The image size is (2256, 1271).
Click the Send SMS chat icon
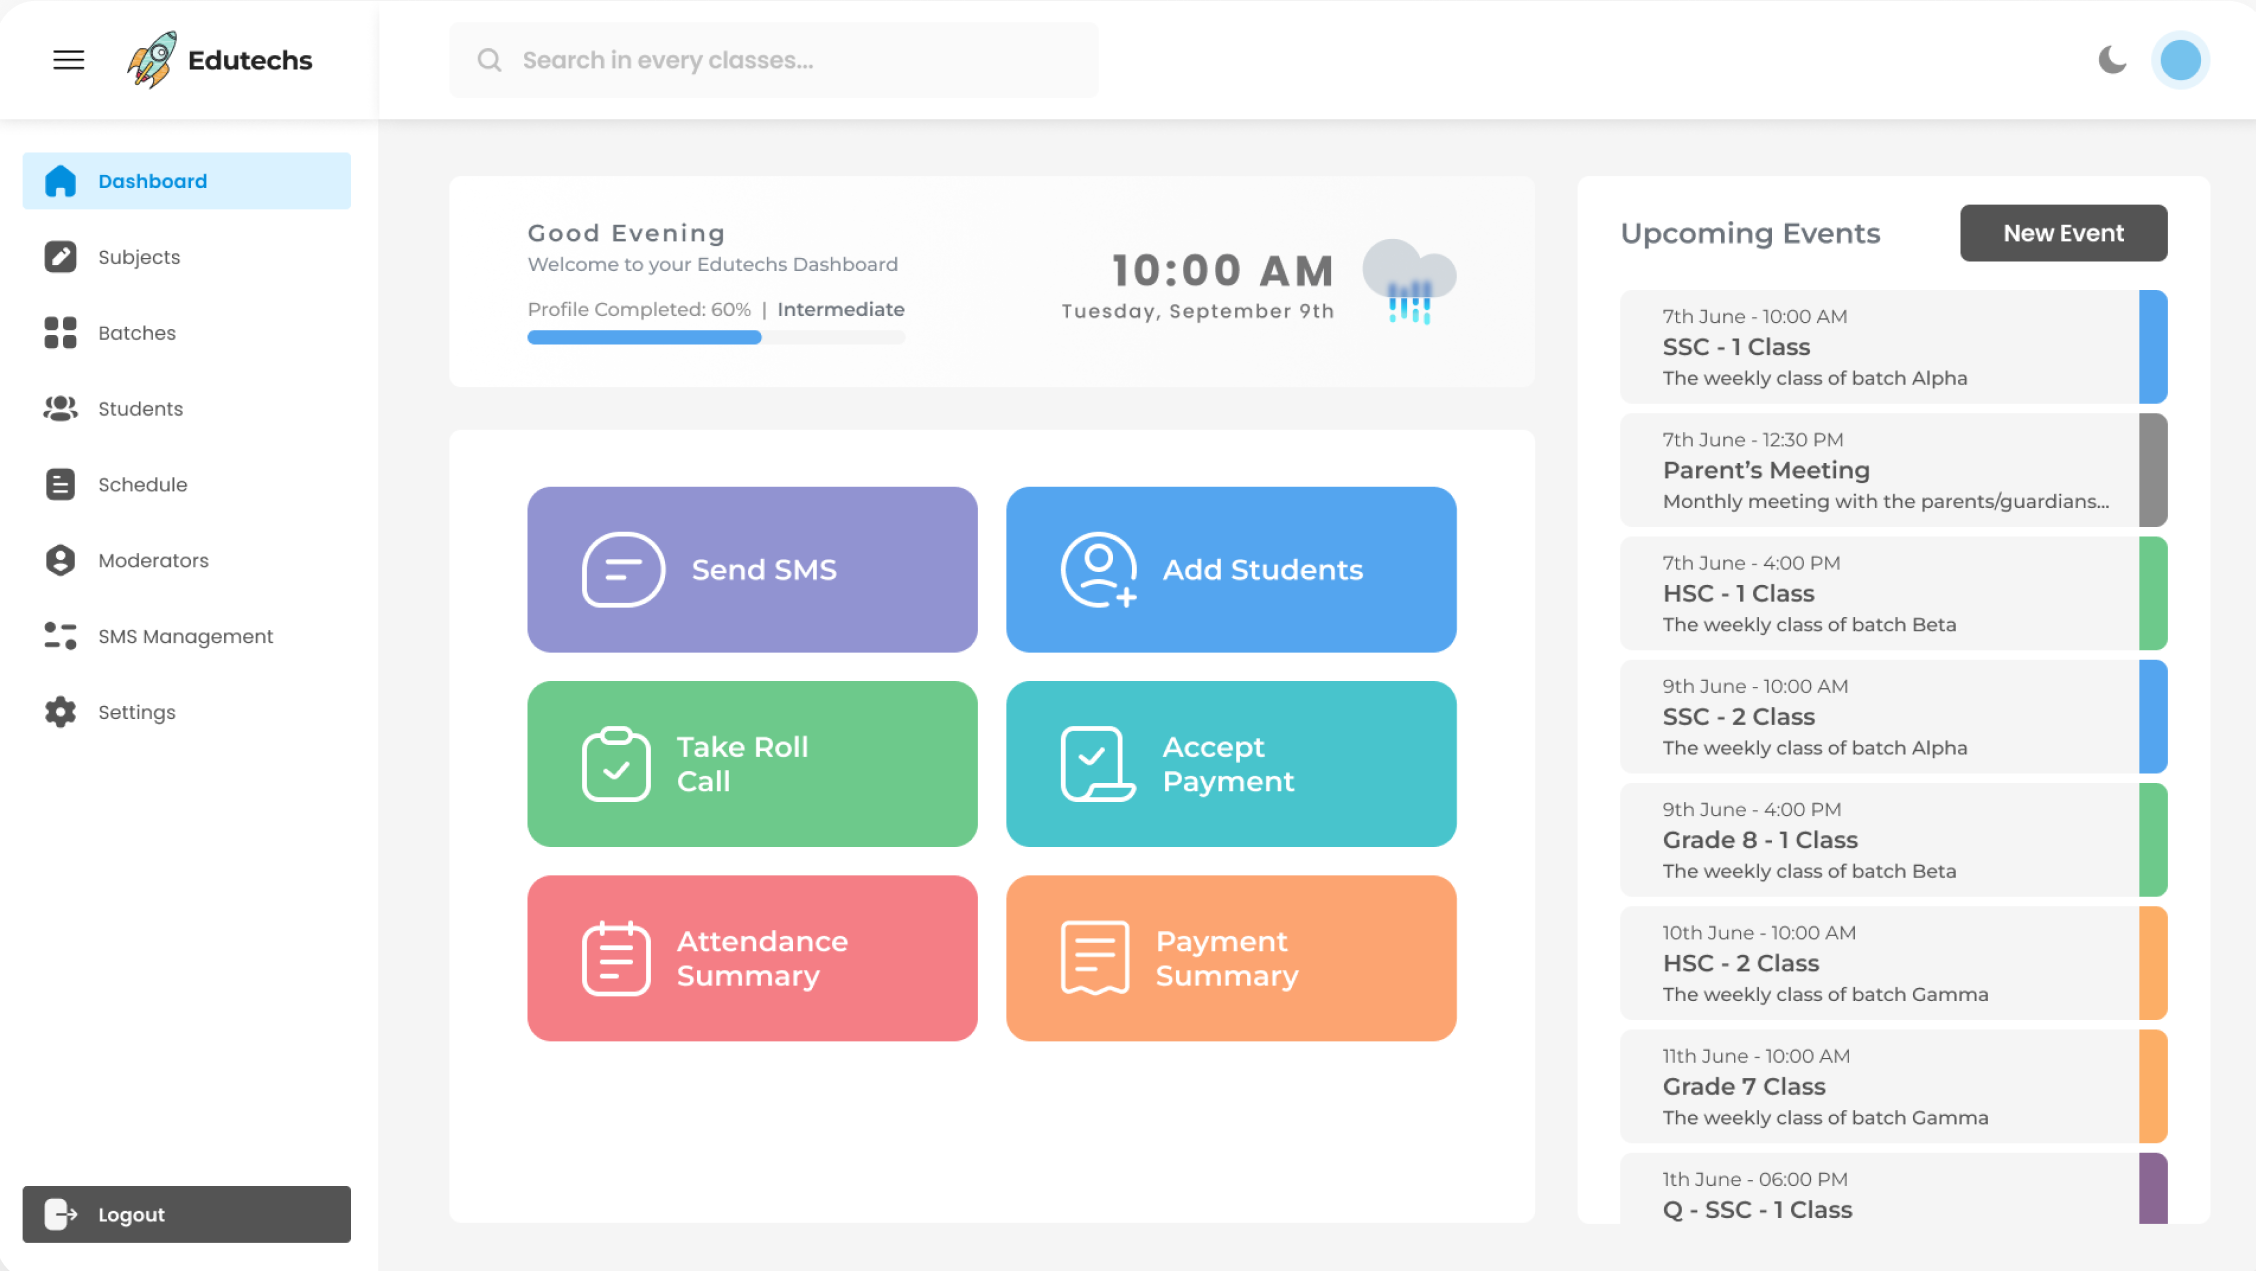623,569
